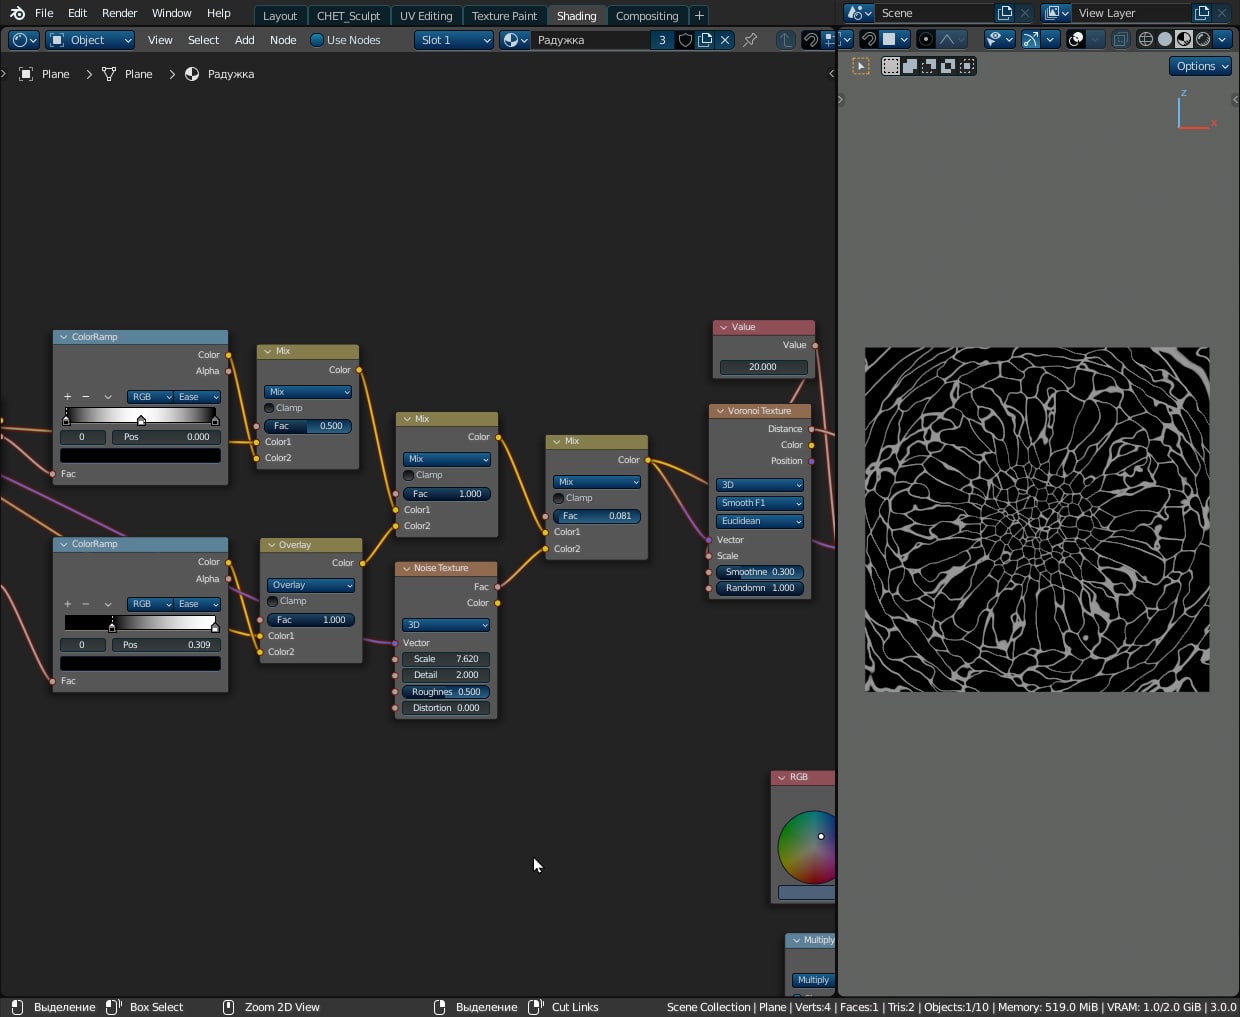Open the viewport Options dropdown
This screenshot has width=1240, height=1017.
click(x=1201, y=66)
